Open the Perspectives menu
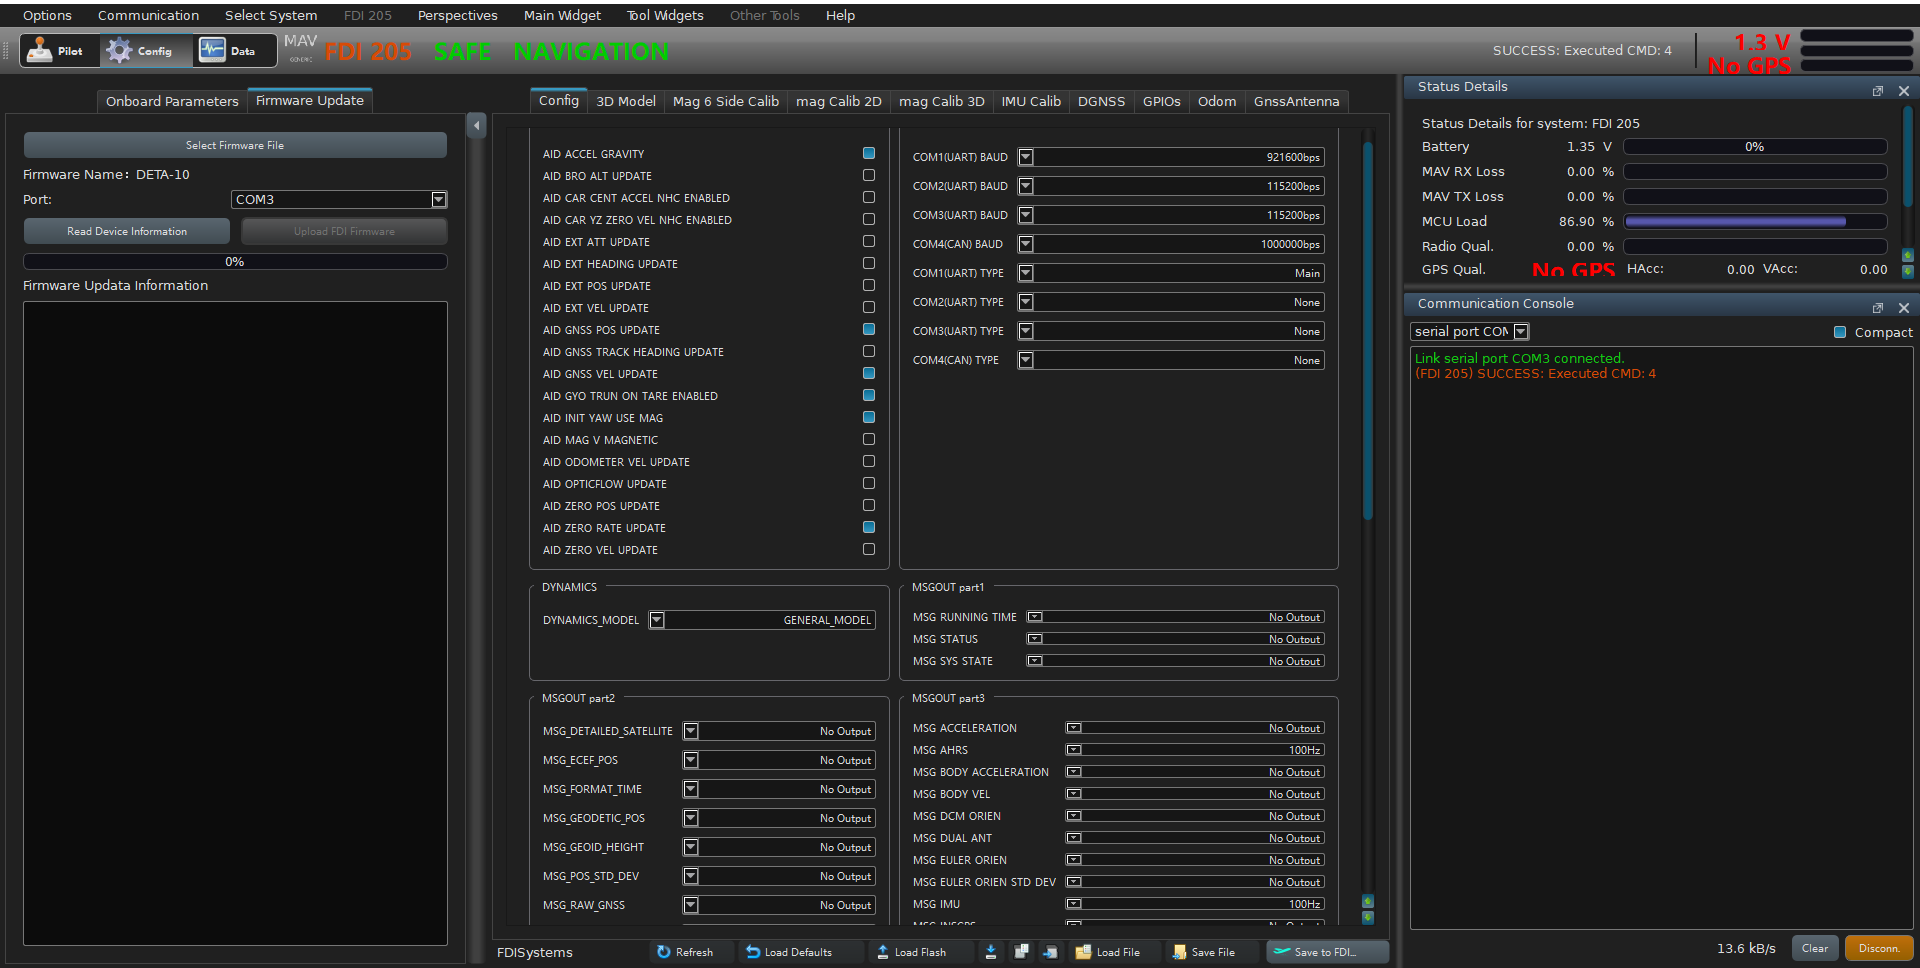This screenshot has width=1920, height=968. [457, 15]
